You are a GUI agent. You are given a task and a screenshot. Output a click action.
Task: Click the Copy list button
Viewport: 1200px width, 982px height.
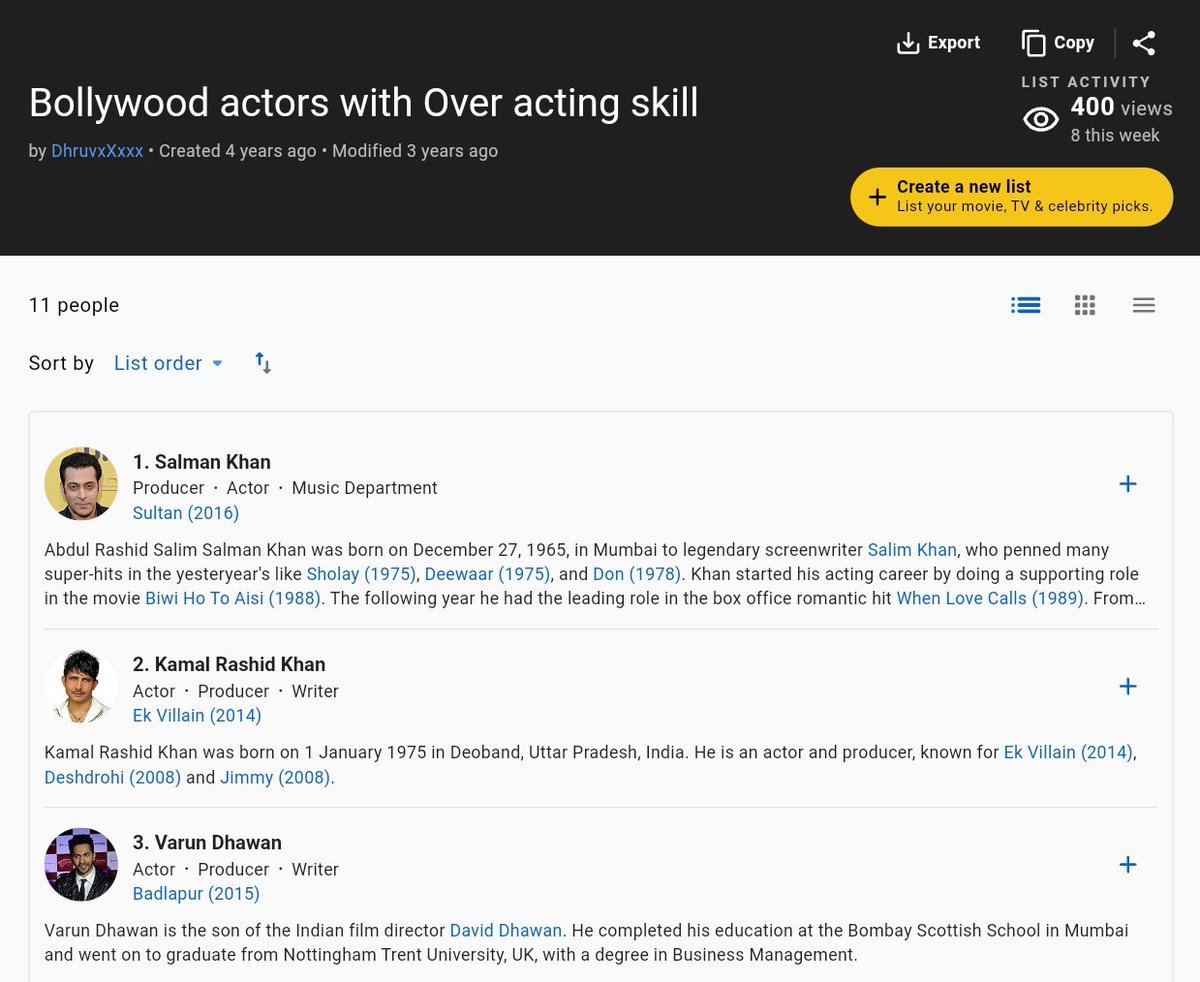1058,43
